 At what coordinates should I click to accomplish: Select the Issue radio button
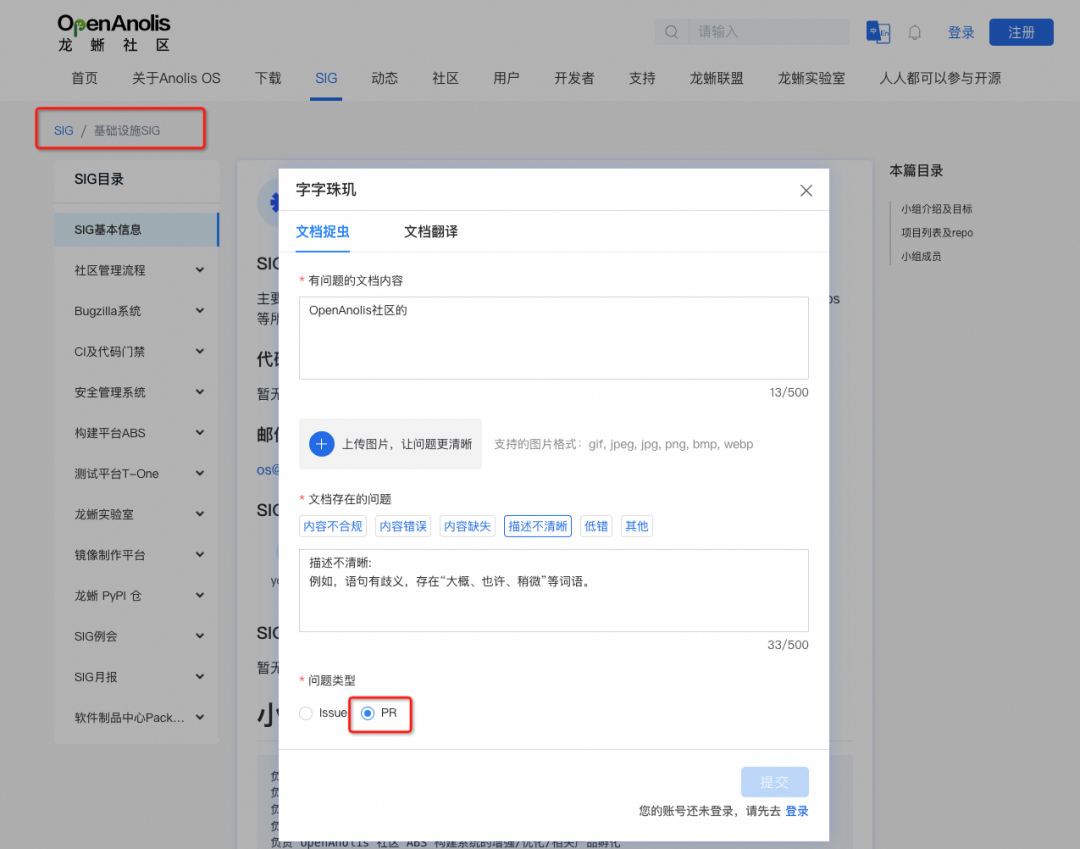306,713
